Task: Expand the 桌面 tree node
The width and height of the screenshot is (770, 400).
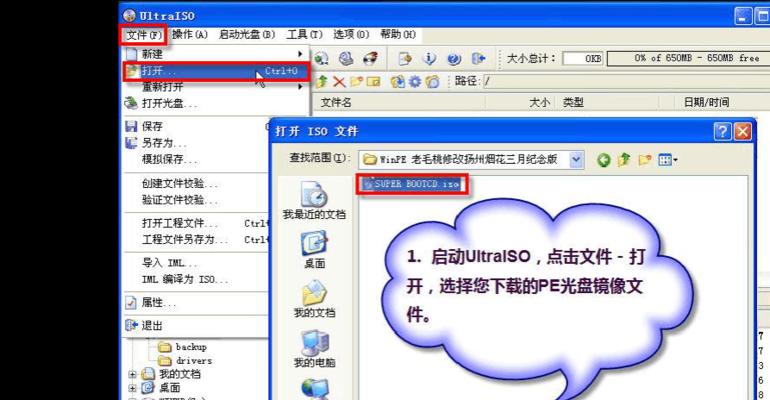Action: click(x=132, y=388)
